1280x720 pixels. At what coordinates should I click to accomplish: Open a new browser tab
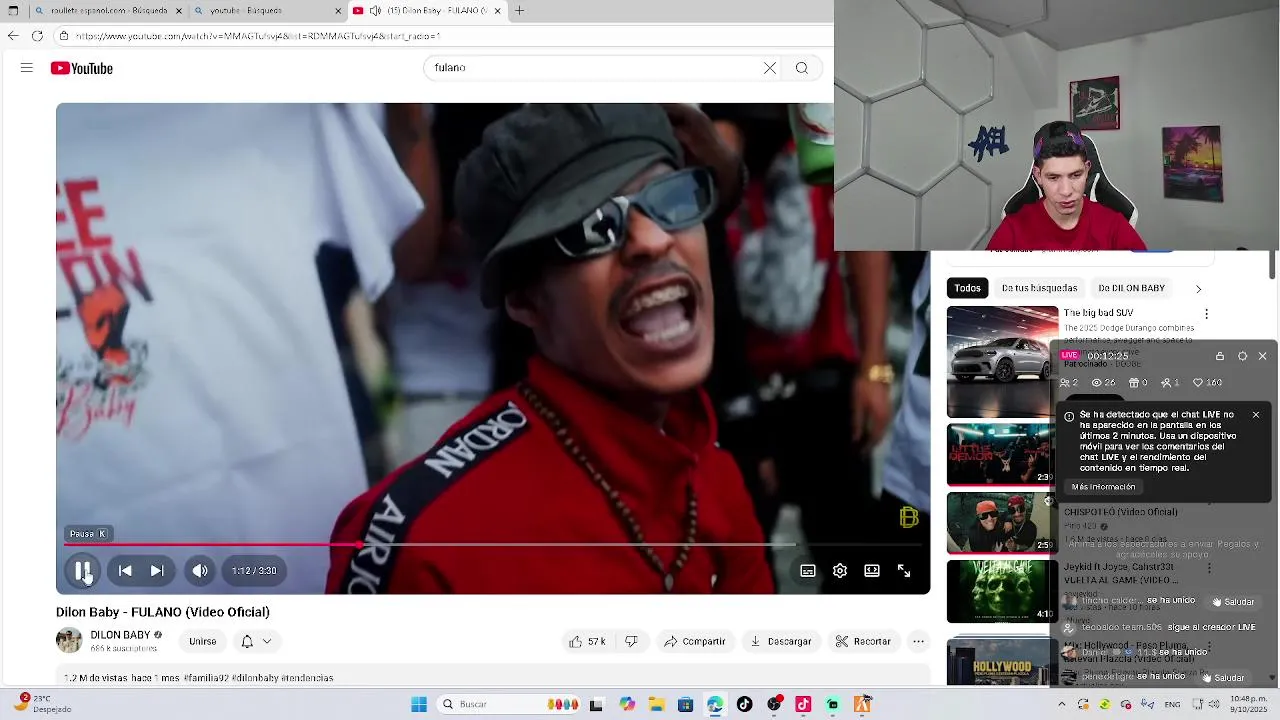tap(519, 11)
